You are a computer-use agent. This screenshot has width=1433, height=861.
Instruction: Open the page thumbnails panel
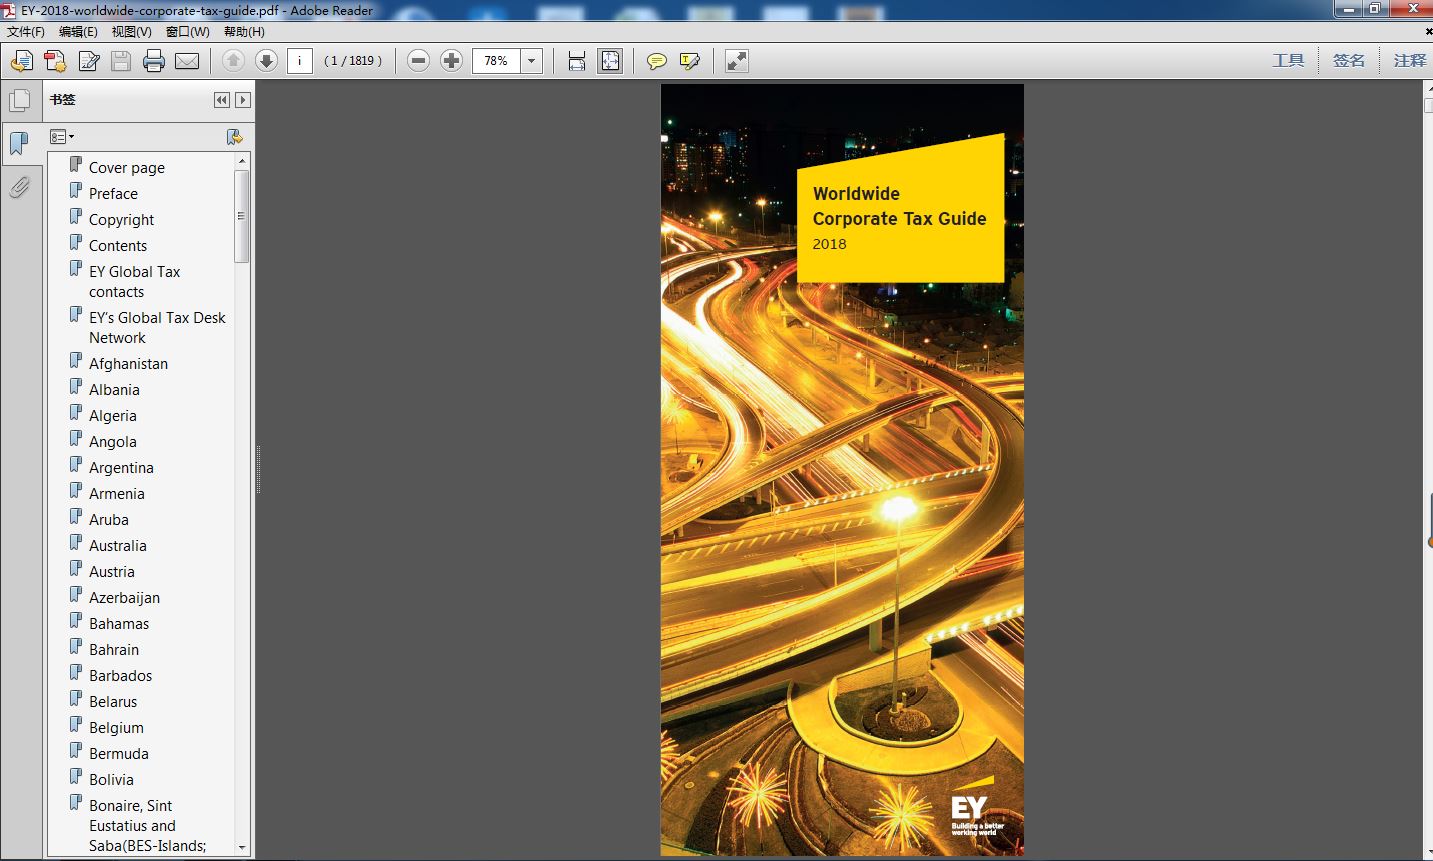(x=19, y=100)
